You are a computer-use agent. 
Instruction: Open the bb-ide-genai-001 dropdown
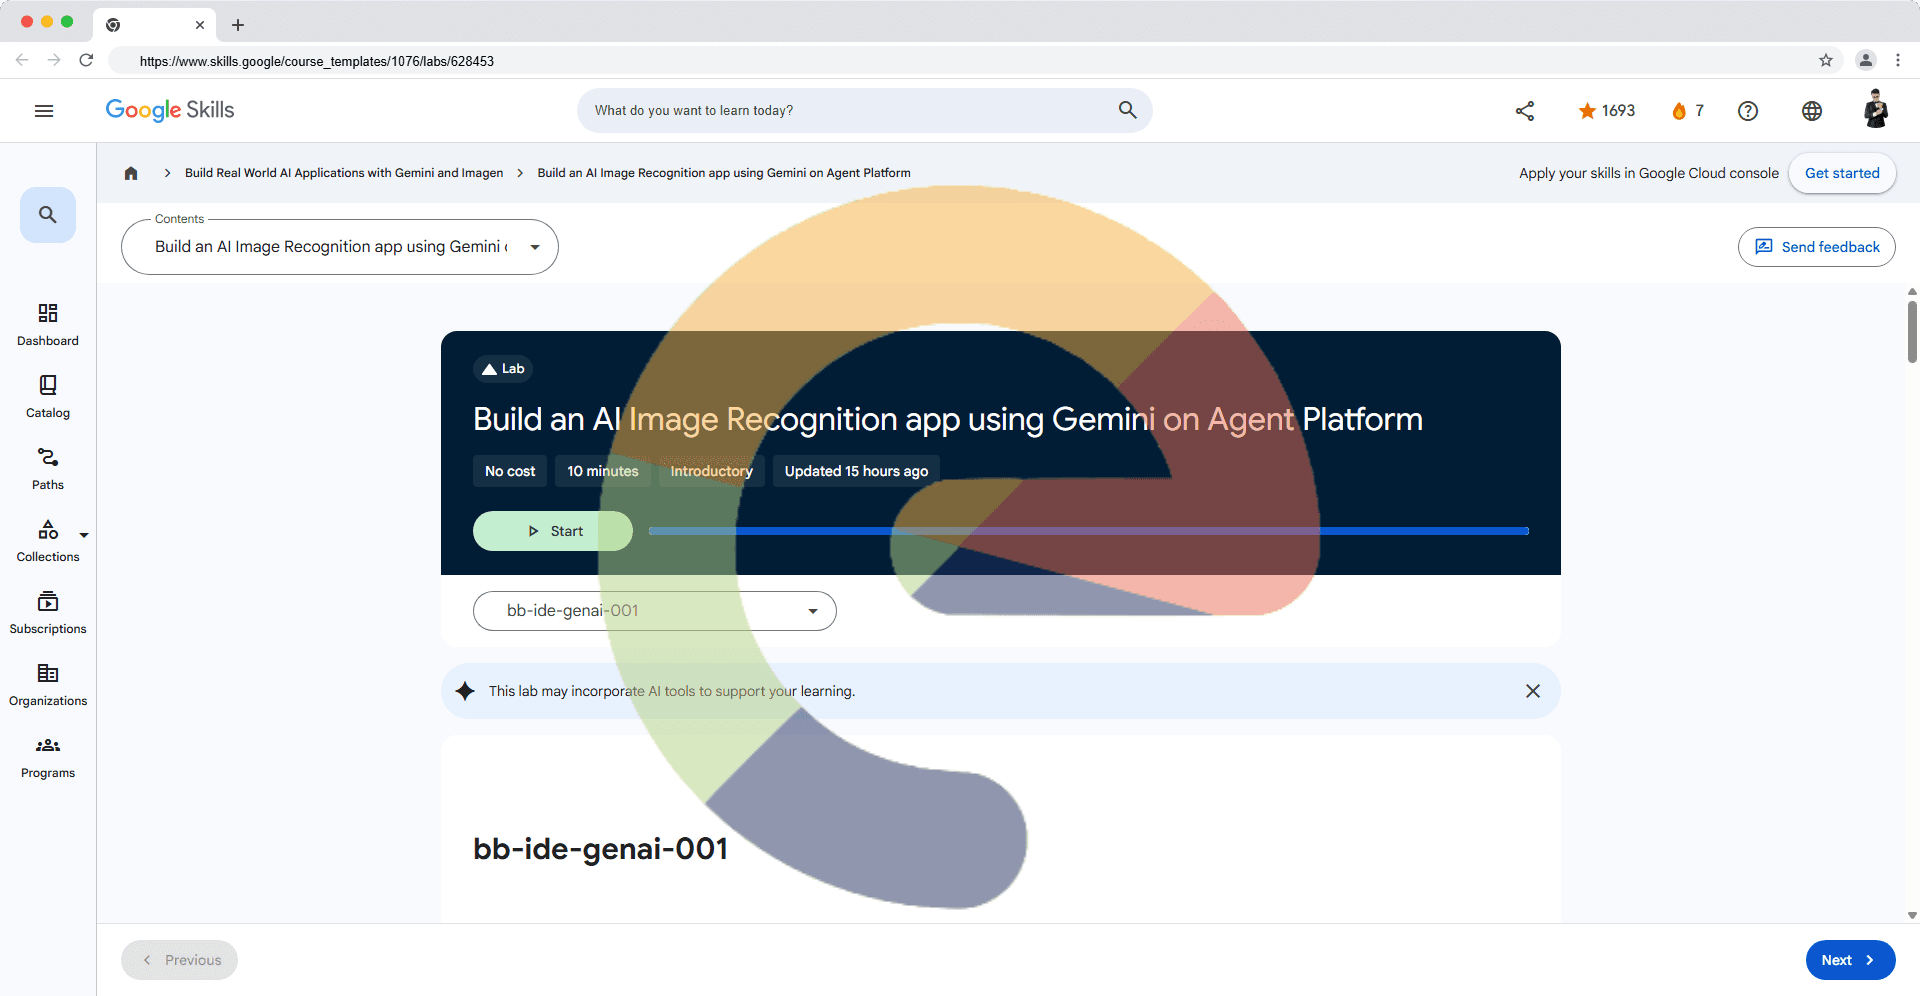(655, 611)
